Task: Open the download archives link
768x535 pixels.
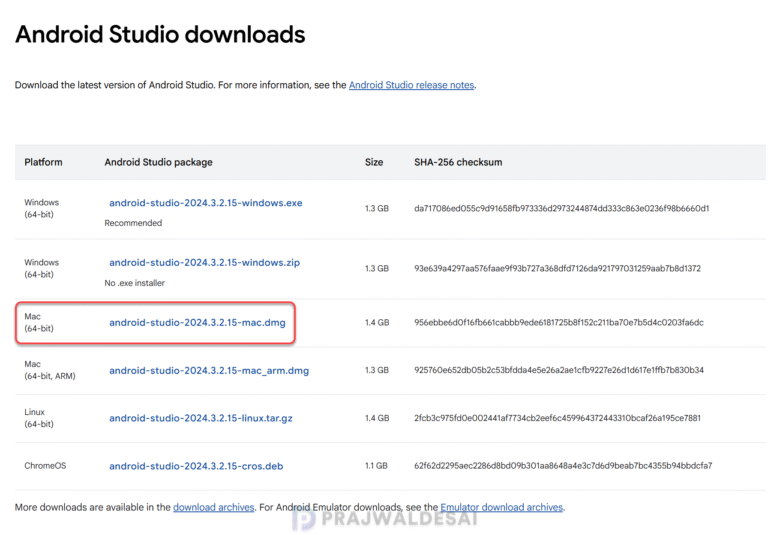Action: [214, 508]
